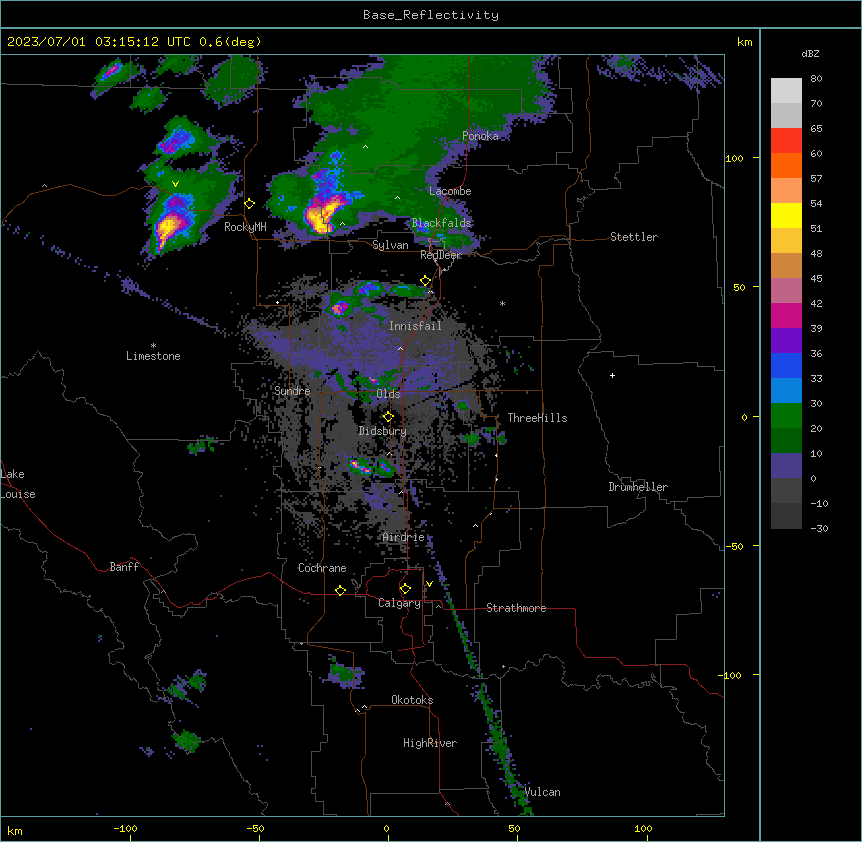Select the Stettler city label
The height and width of the screenshot is (842, 862).
[x=634, y=237]
